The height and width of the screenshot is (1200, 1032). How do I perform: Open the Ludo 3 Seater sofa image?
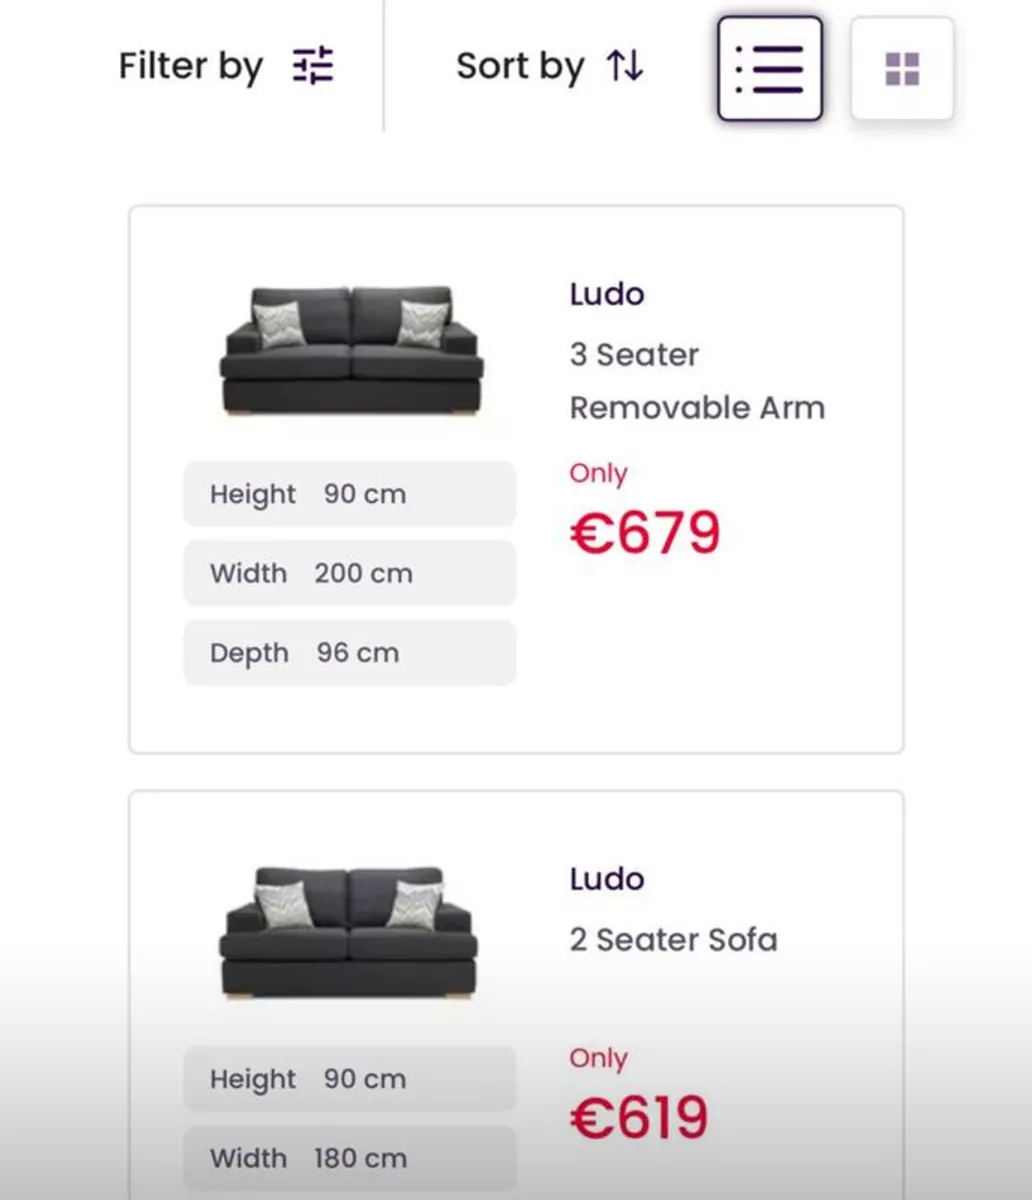[x=351, y=351]
